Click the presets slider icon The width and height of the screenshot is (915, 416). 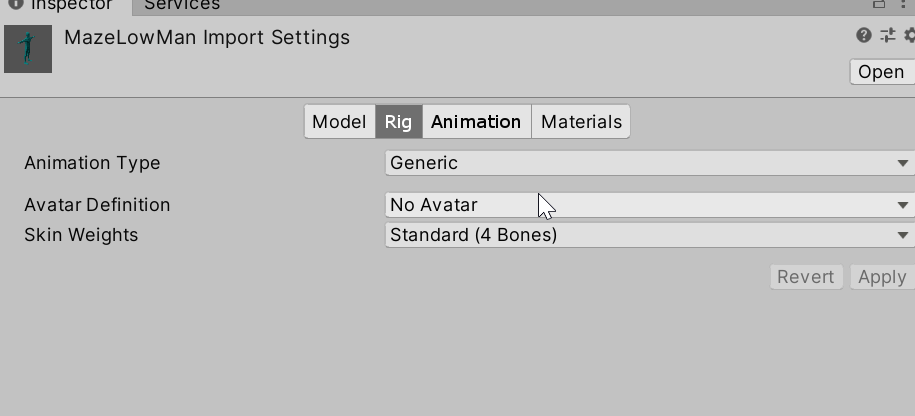click(887, 36)
